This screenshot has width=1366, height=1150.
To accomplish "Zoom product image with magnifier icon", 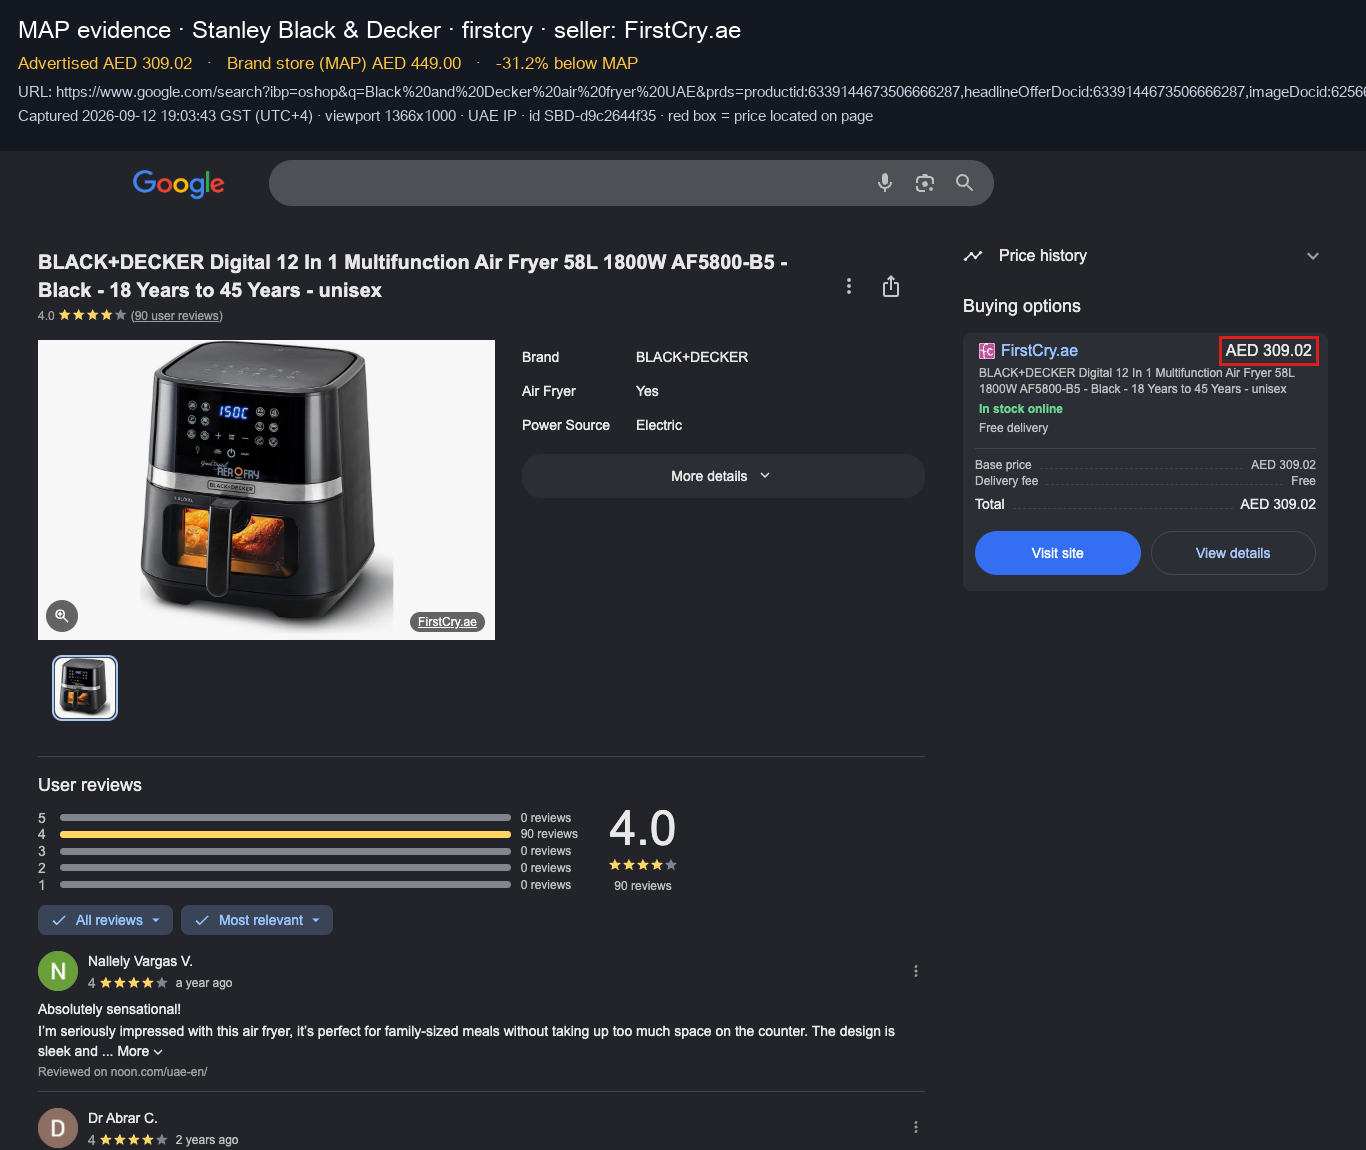I will (x=62, y=616).
